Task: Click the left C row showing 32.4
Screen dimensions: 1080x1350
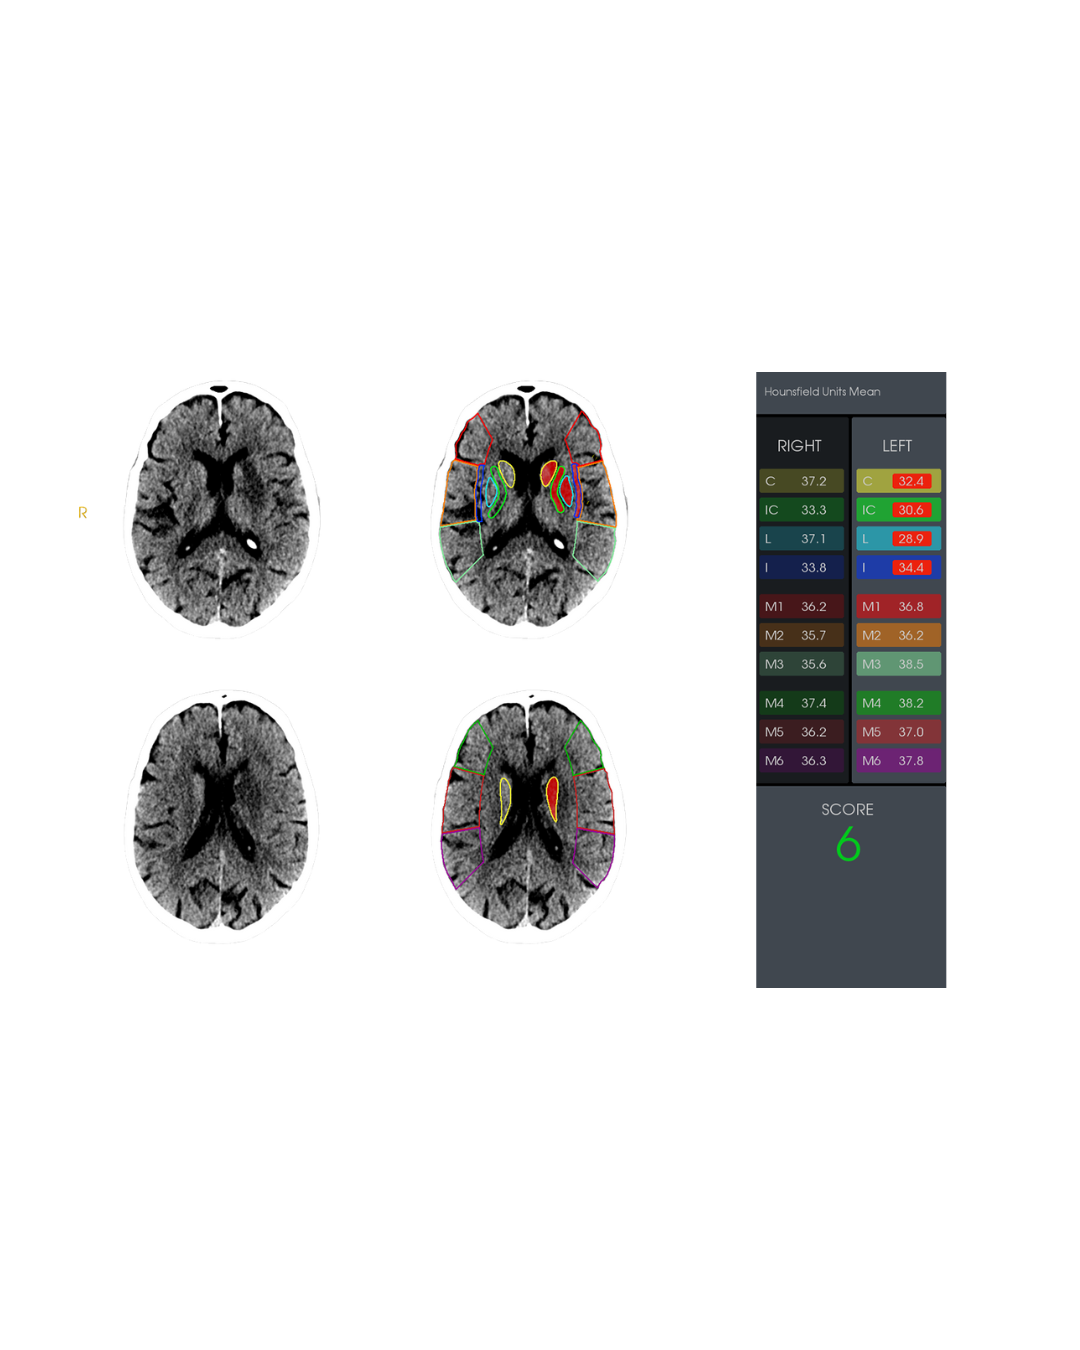Action: click(898, 481)
